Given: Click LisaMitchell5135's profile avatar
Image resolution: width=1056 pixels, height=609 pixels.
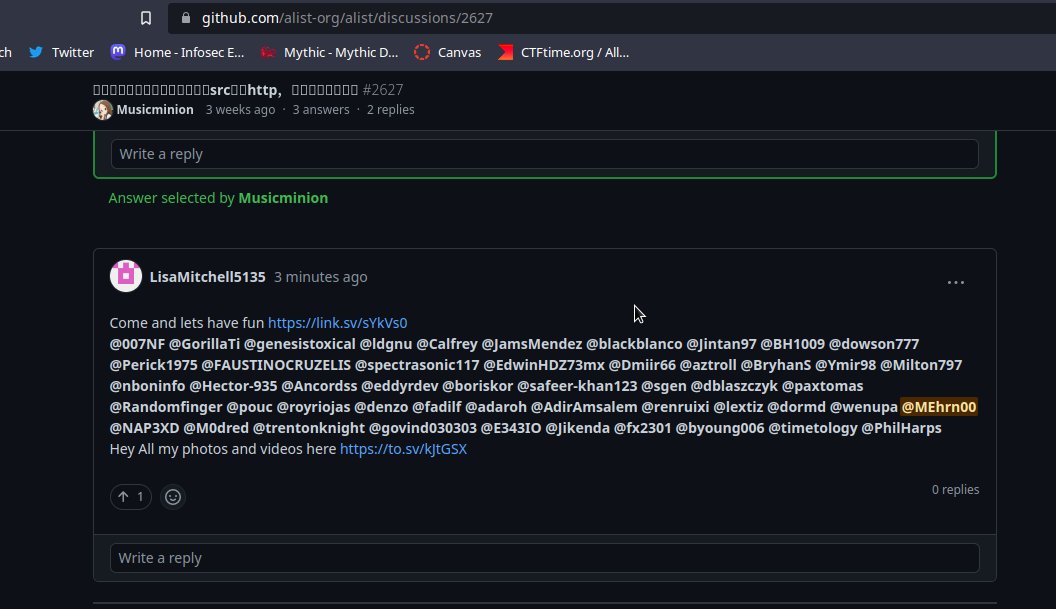Looking at the screenshot, I should [x=126, y=276].
